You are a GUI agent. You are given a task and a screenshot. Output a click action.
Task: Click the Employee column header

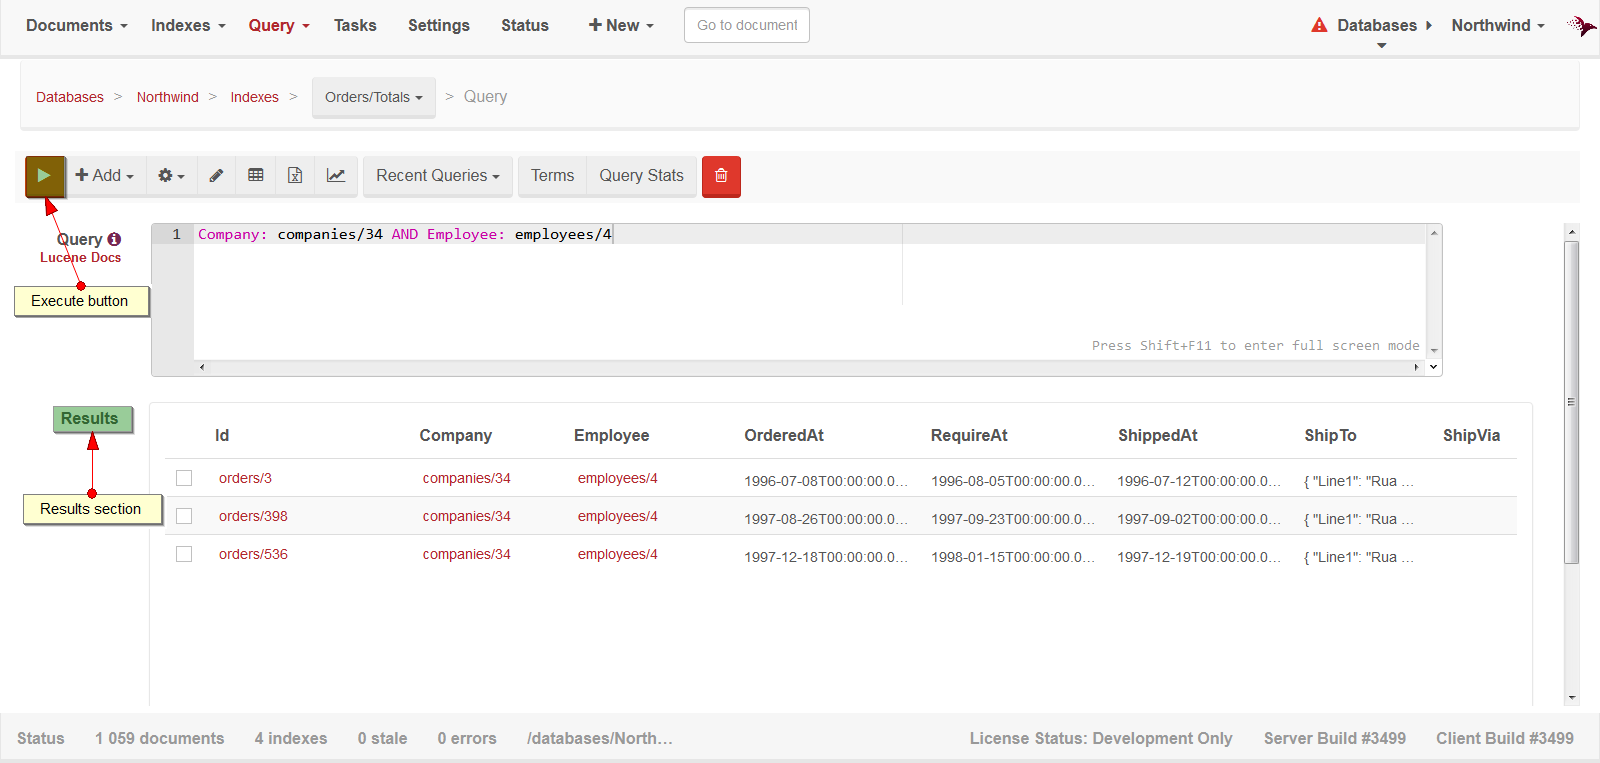point(612,435)
